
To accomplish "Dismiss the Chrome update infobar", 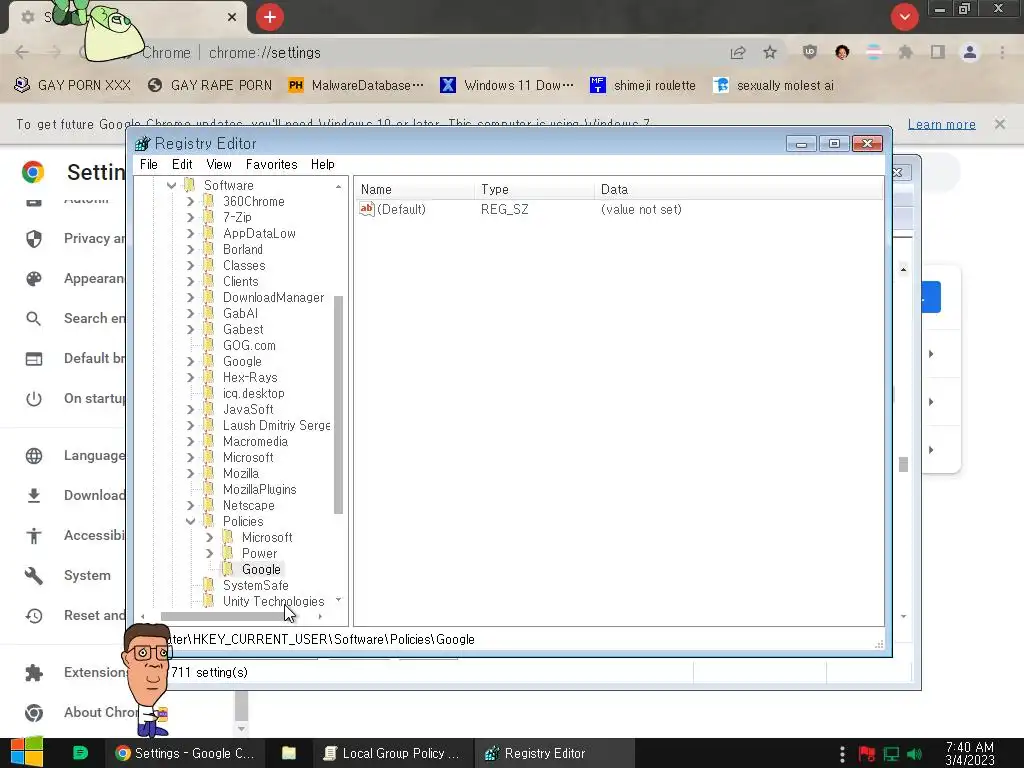I will (x=1000, y=123).
